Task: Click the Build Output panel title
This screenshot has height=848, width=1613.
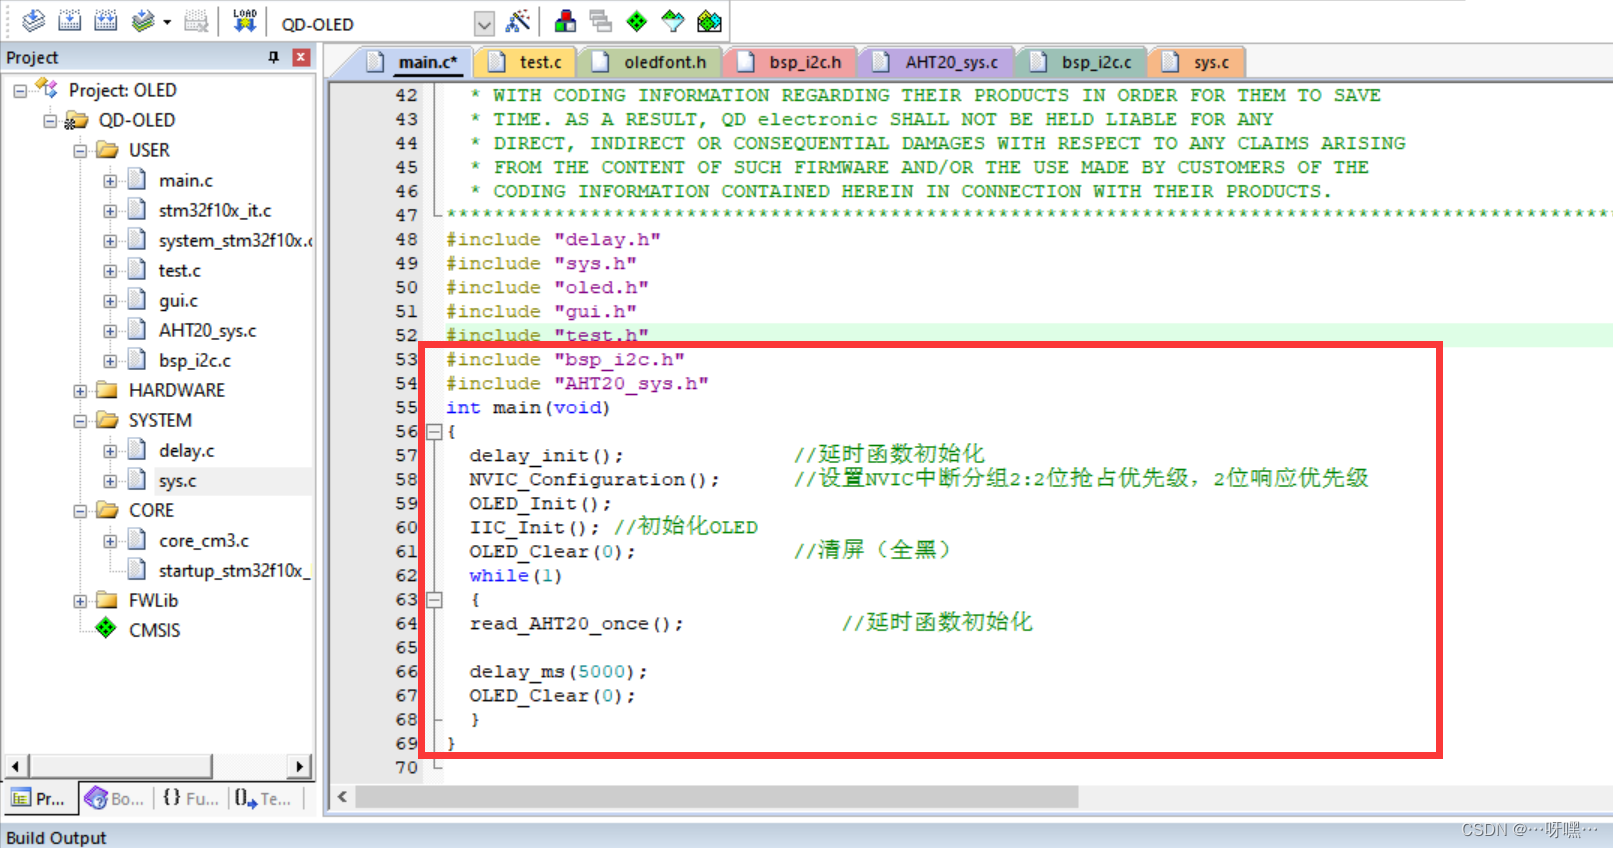Action: [56, 837]
